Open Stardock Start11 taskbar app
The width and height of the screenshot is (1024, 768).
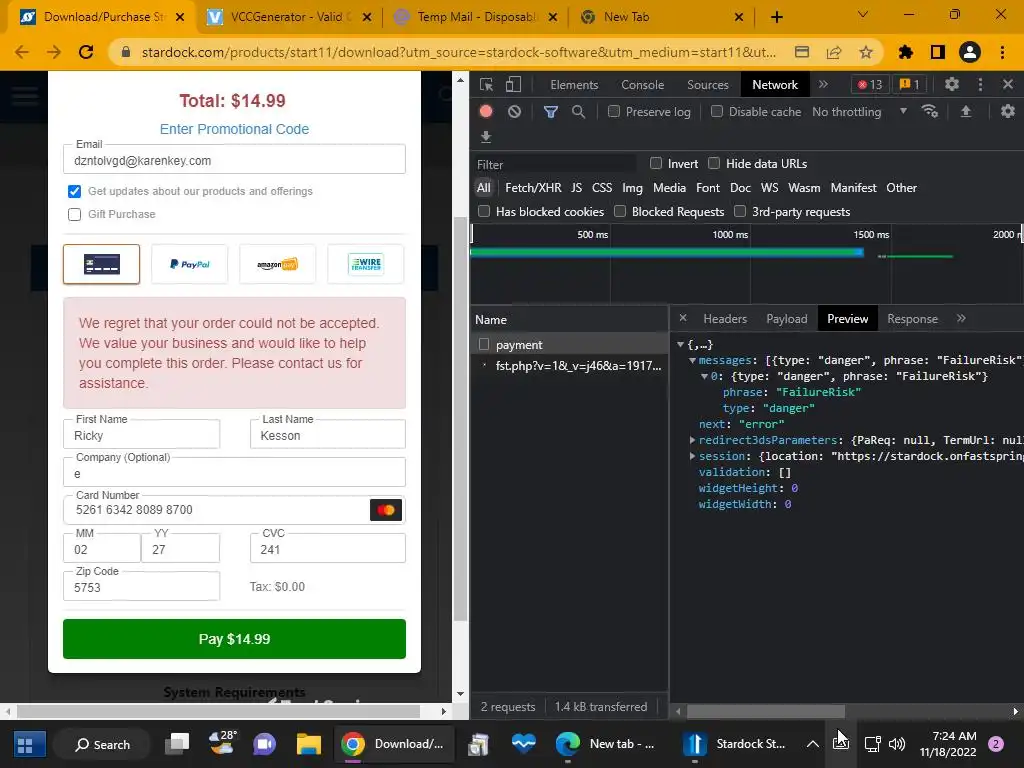pyautogui.click(x=733, y=744)
